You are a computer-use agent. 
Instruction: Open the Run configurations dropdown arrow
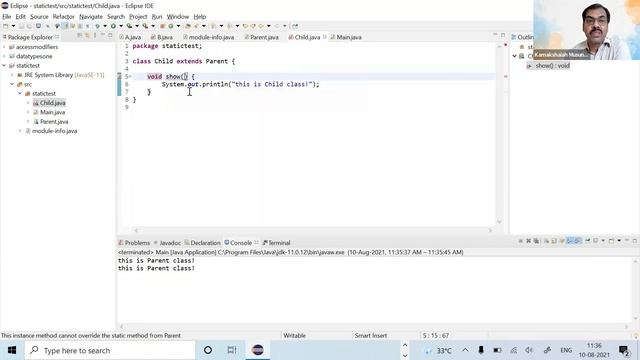click(x=121, y=26)
